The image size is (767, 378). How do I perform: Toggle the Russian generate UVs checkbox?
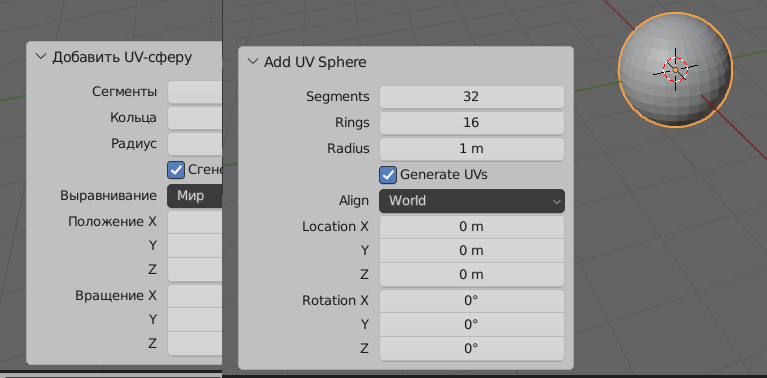coord(176,170)
